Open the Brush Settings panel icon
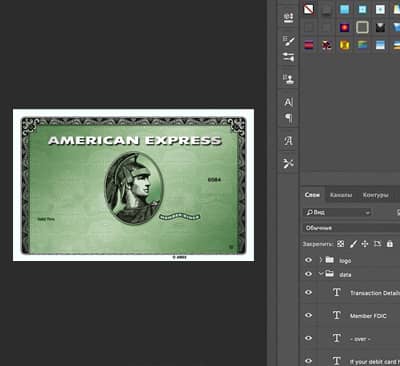400x366 pixels. (x=288, y=41)
